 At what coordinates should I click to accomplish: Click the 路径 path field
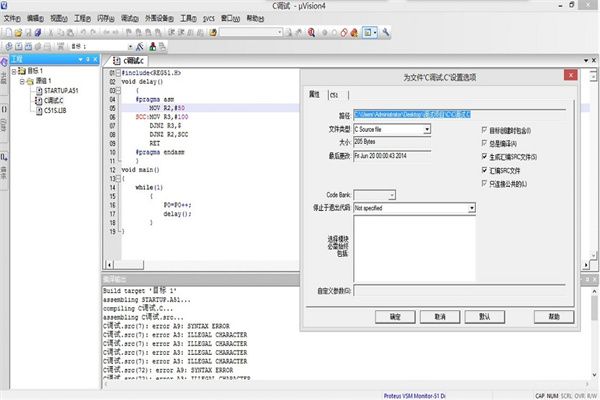tap(459, 114)
